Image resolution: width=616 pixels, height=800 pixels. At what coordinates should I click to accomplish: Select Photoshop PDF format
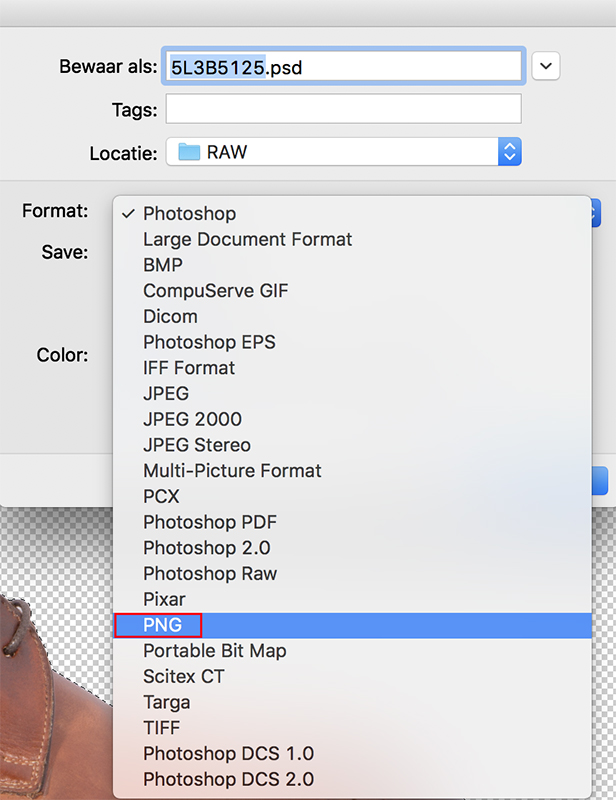(x=352, y=522)
